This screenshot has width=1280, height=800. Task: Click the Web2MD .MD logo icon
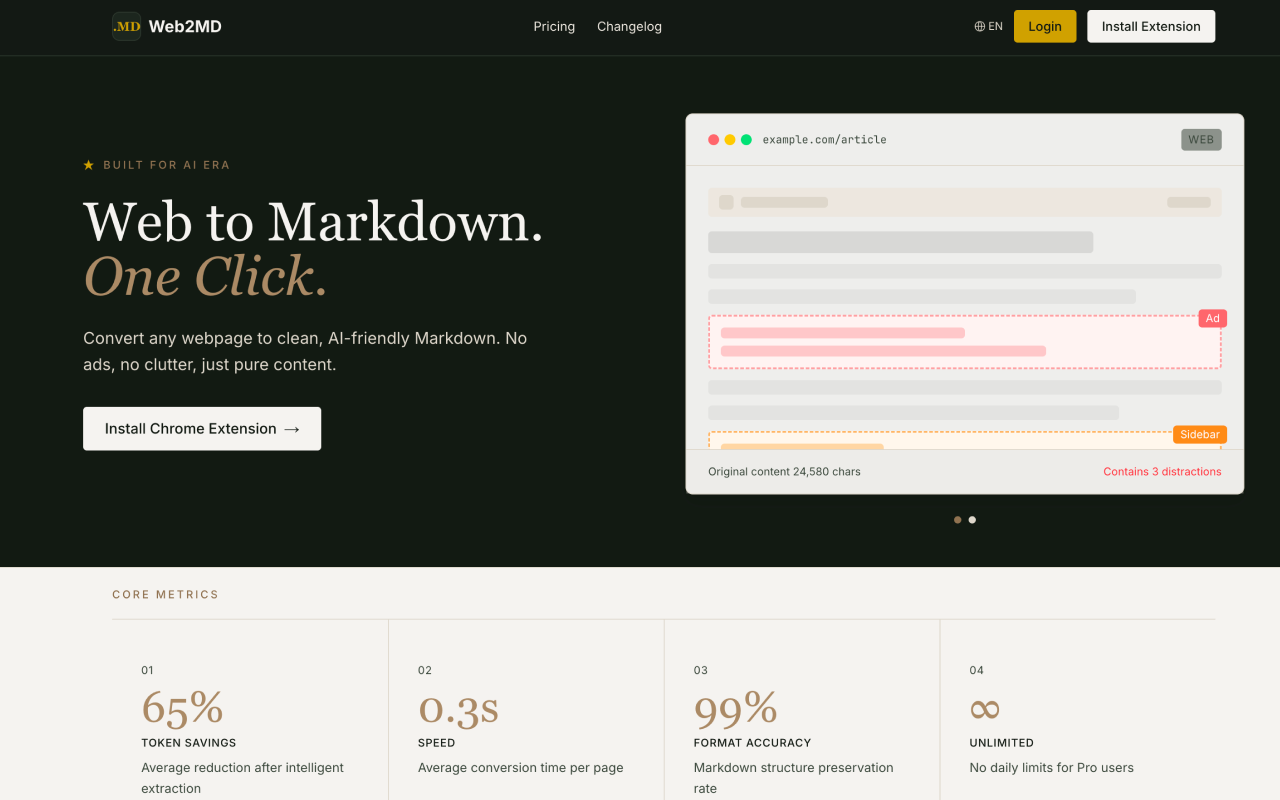(126, 27)
